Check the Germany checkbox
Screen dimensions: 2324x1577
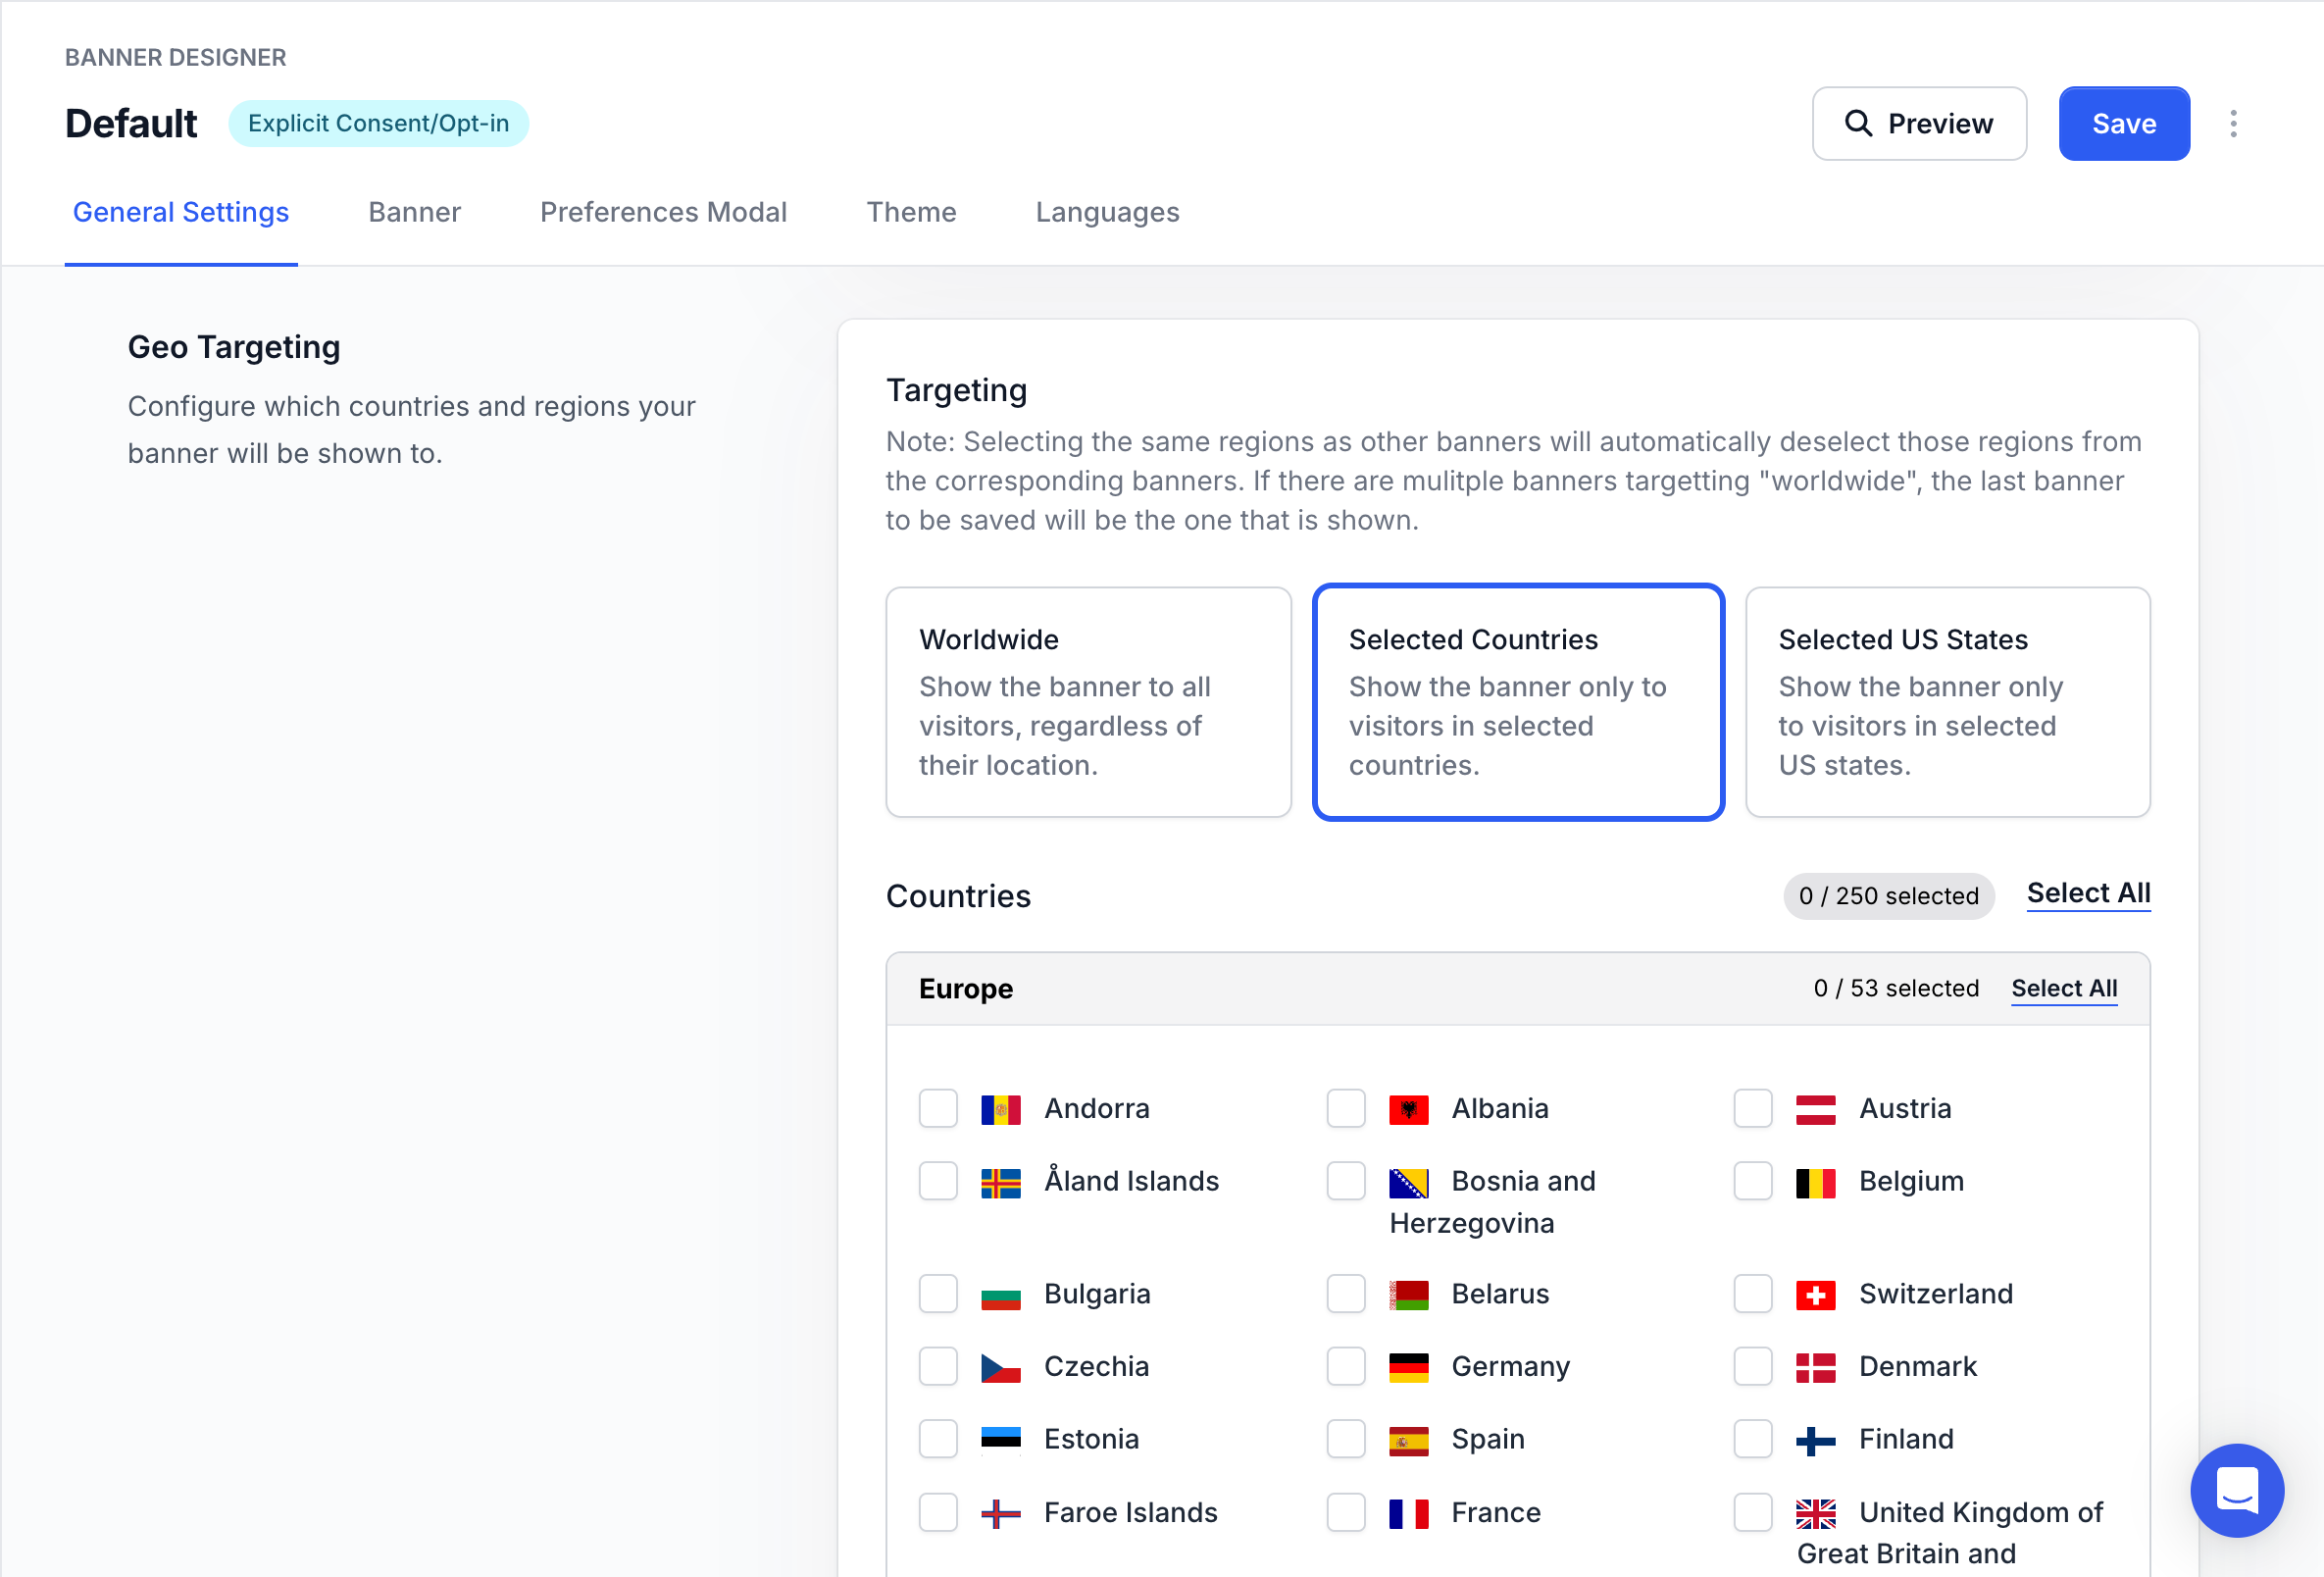(1346, 1366)
